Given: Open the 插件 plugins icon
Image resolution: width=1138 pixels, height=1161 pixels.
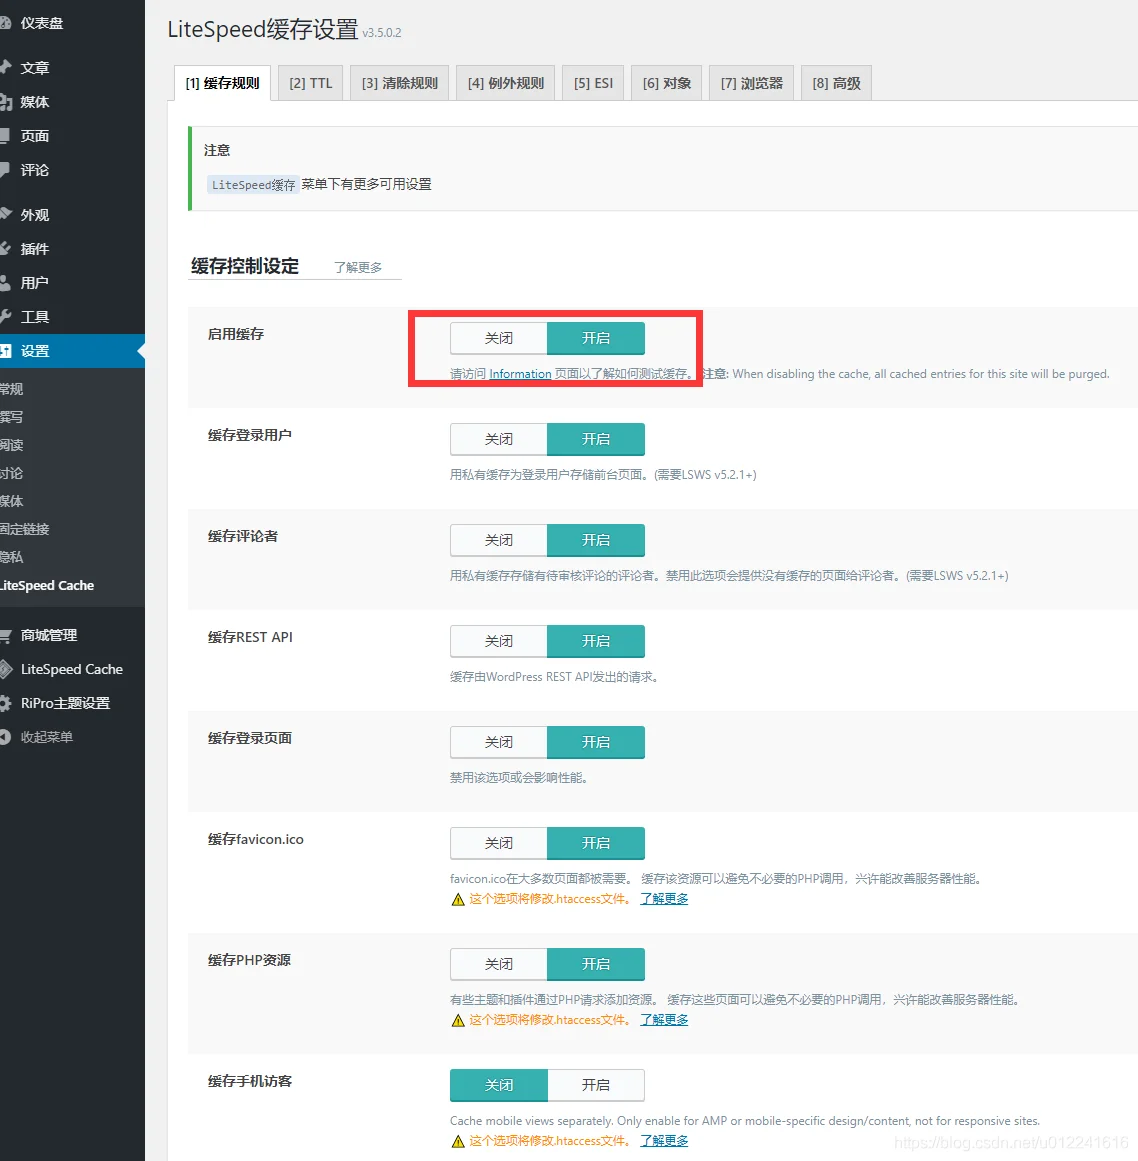Looking at the screenshot, I should point(35,248).
